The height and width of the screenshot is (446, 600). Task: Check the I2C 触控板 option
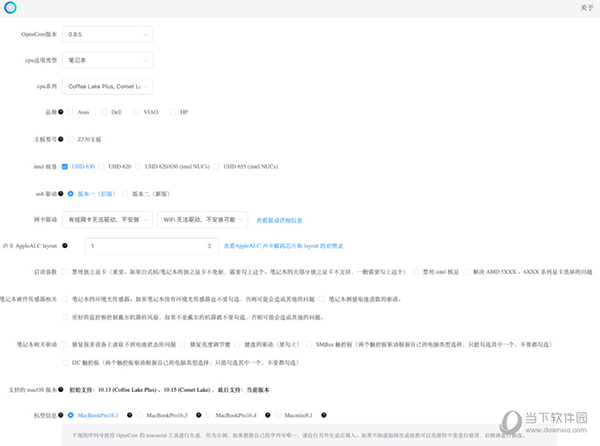click(65, 362)
